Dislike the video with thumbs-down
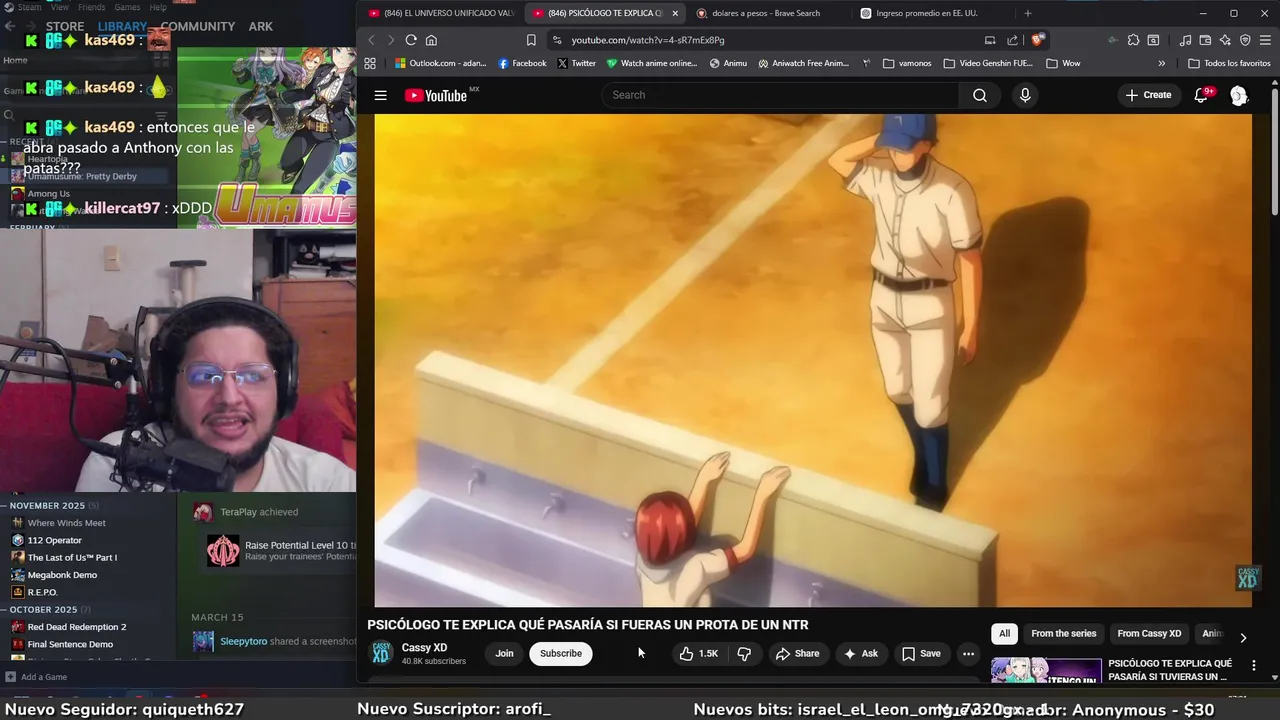 (744, 653)
